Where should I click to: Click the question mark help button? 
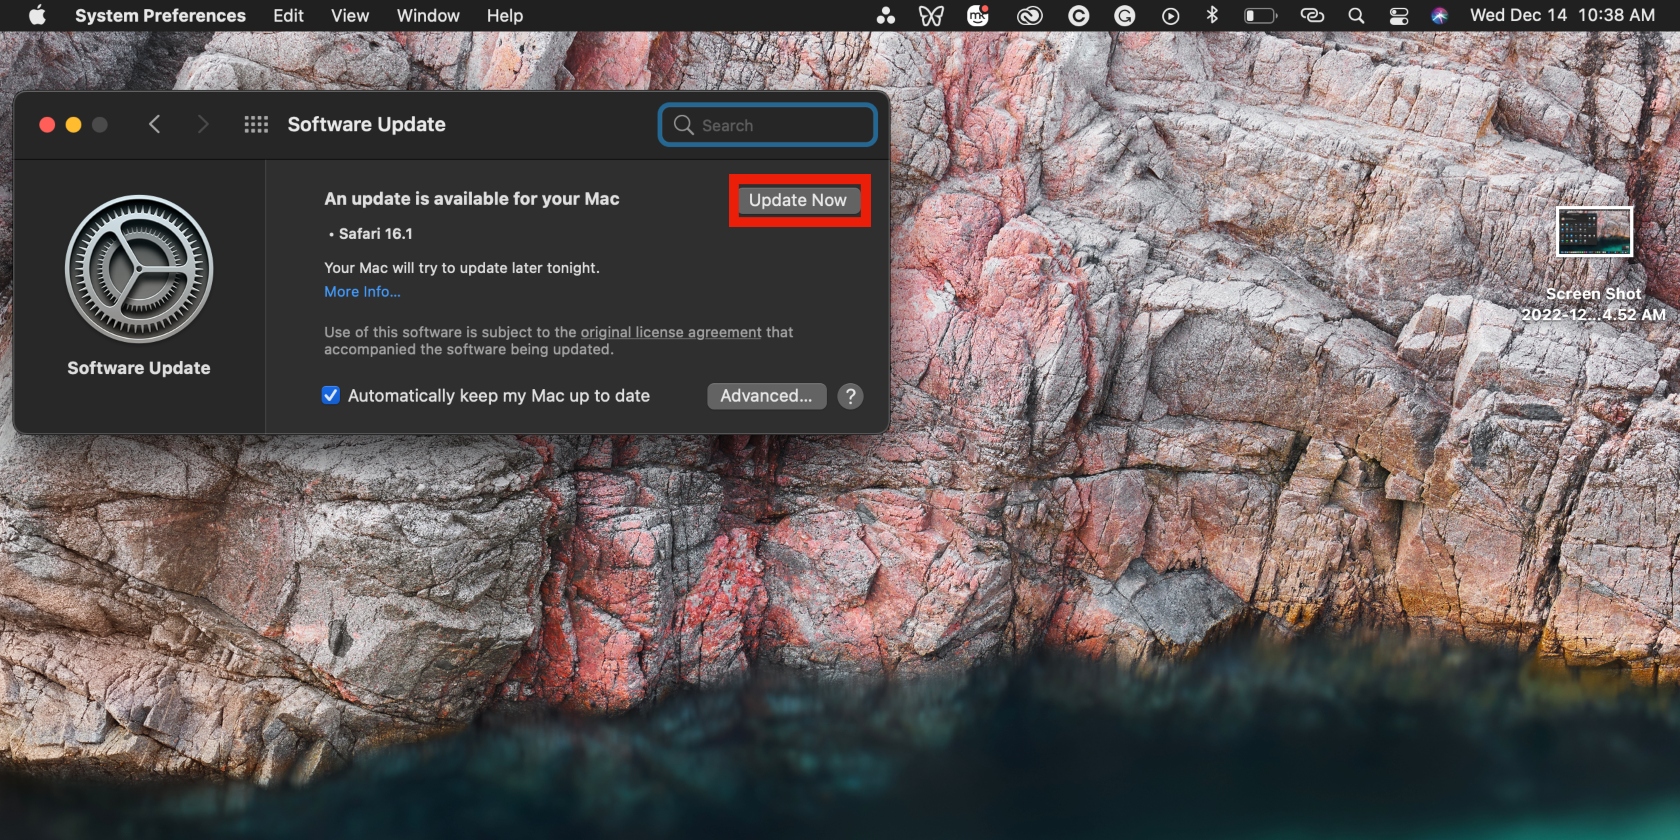(850, 396)
